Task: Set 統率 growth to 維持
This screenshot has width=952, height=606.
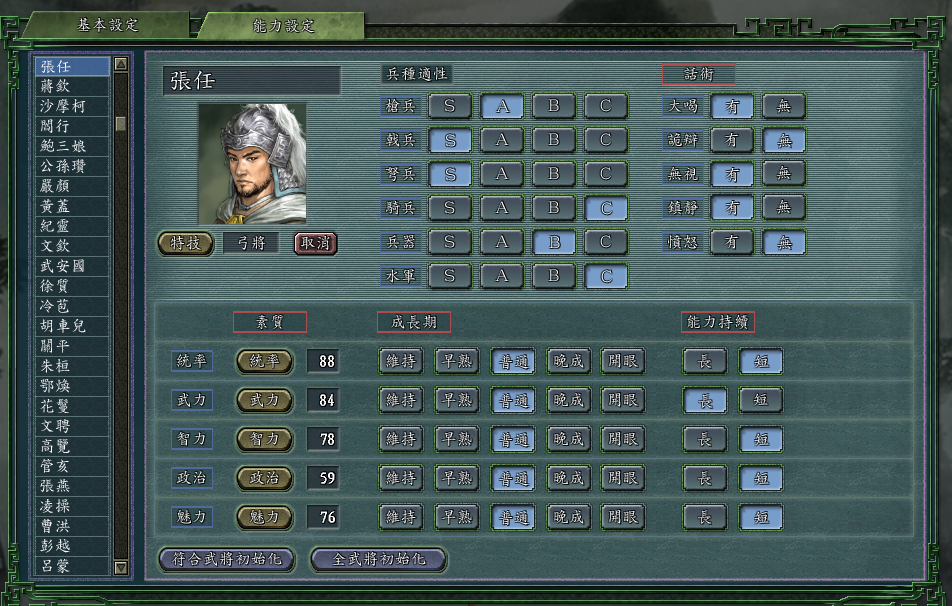Action: coord(401,361)
